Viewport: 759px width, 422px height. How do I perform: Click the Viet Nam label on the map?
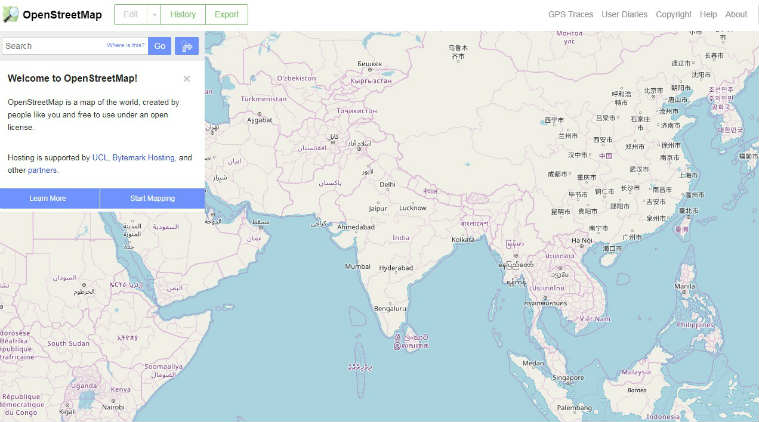tap(595, 319)
